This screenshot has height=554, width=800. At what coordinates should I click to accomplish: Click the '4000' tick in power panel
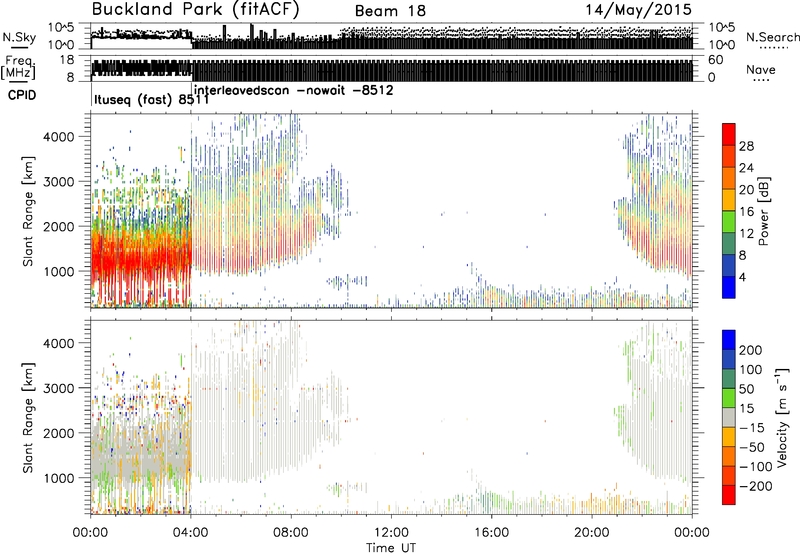59,137
